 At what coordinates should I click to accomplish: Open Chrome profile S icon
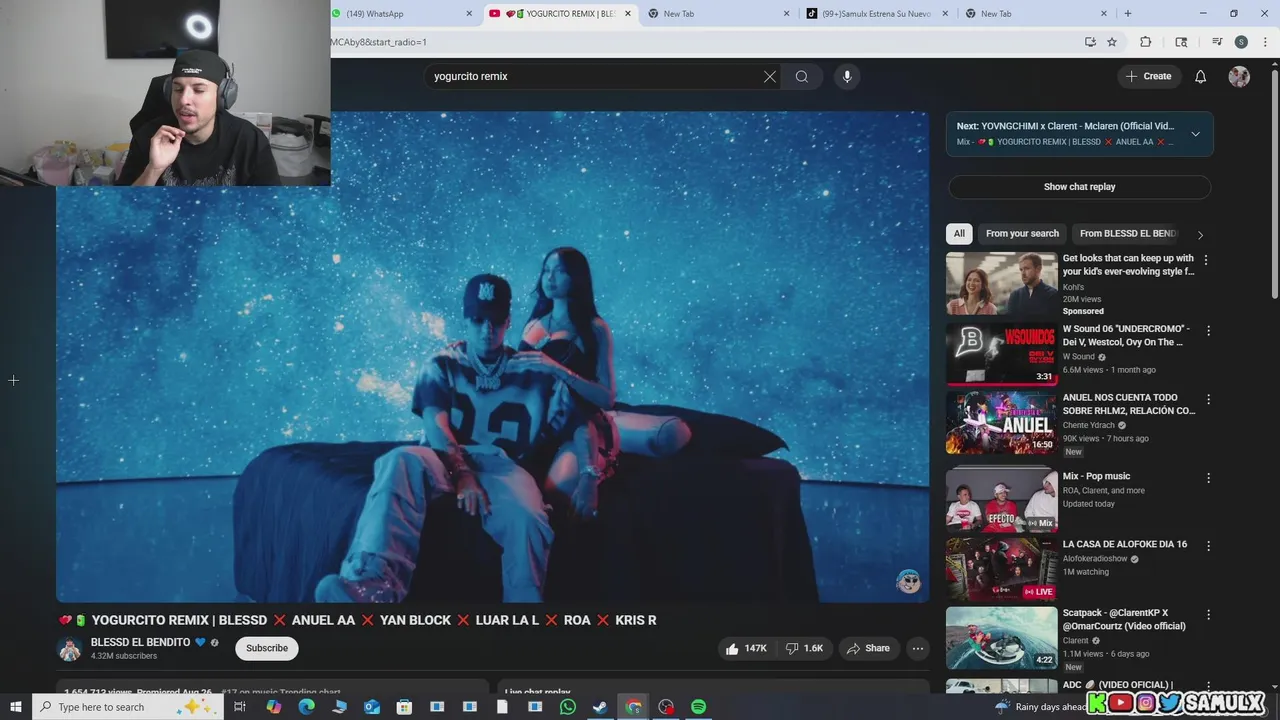coord(1241,42)
